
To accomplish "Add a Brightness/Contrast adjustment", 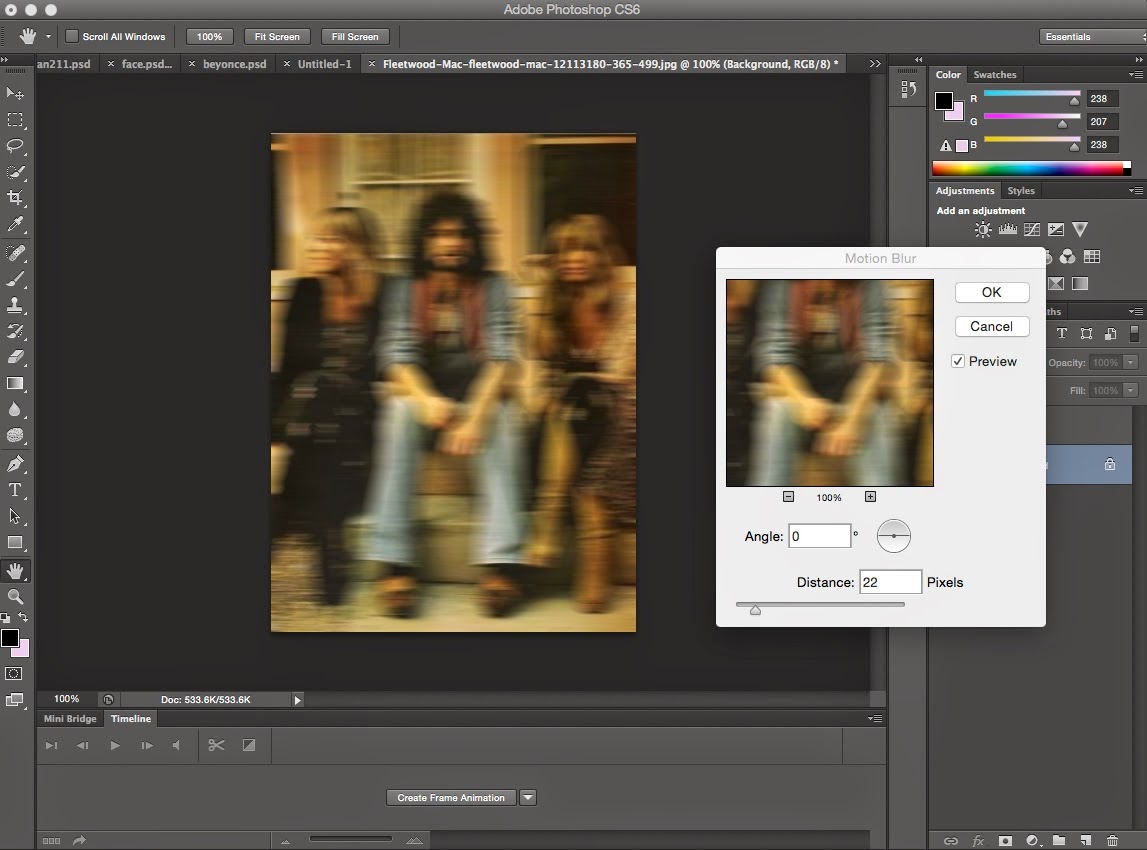I will coord(983,230).
